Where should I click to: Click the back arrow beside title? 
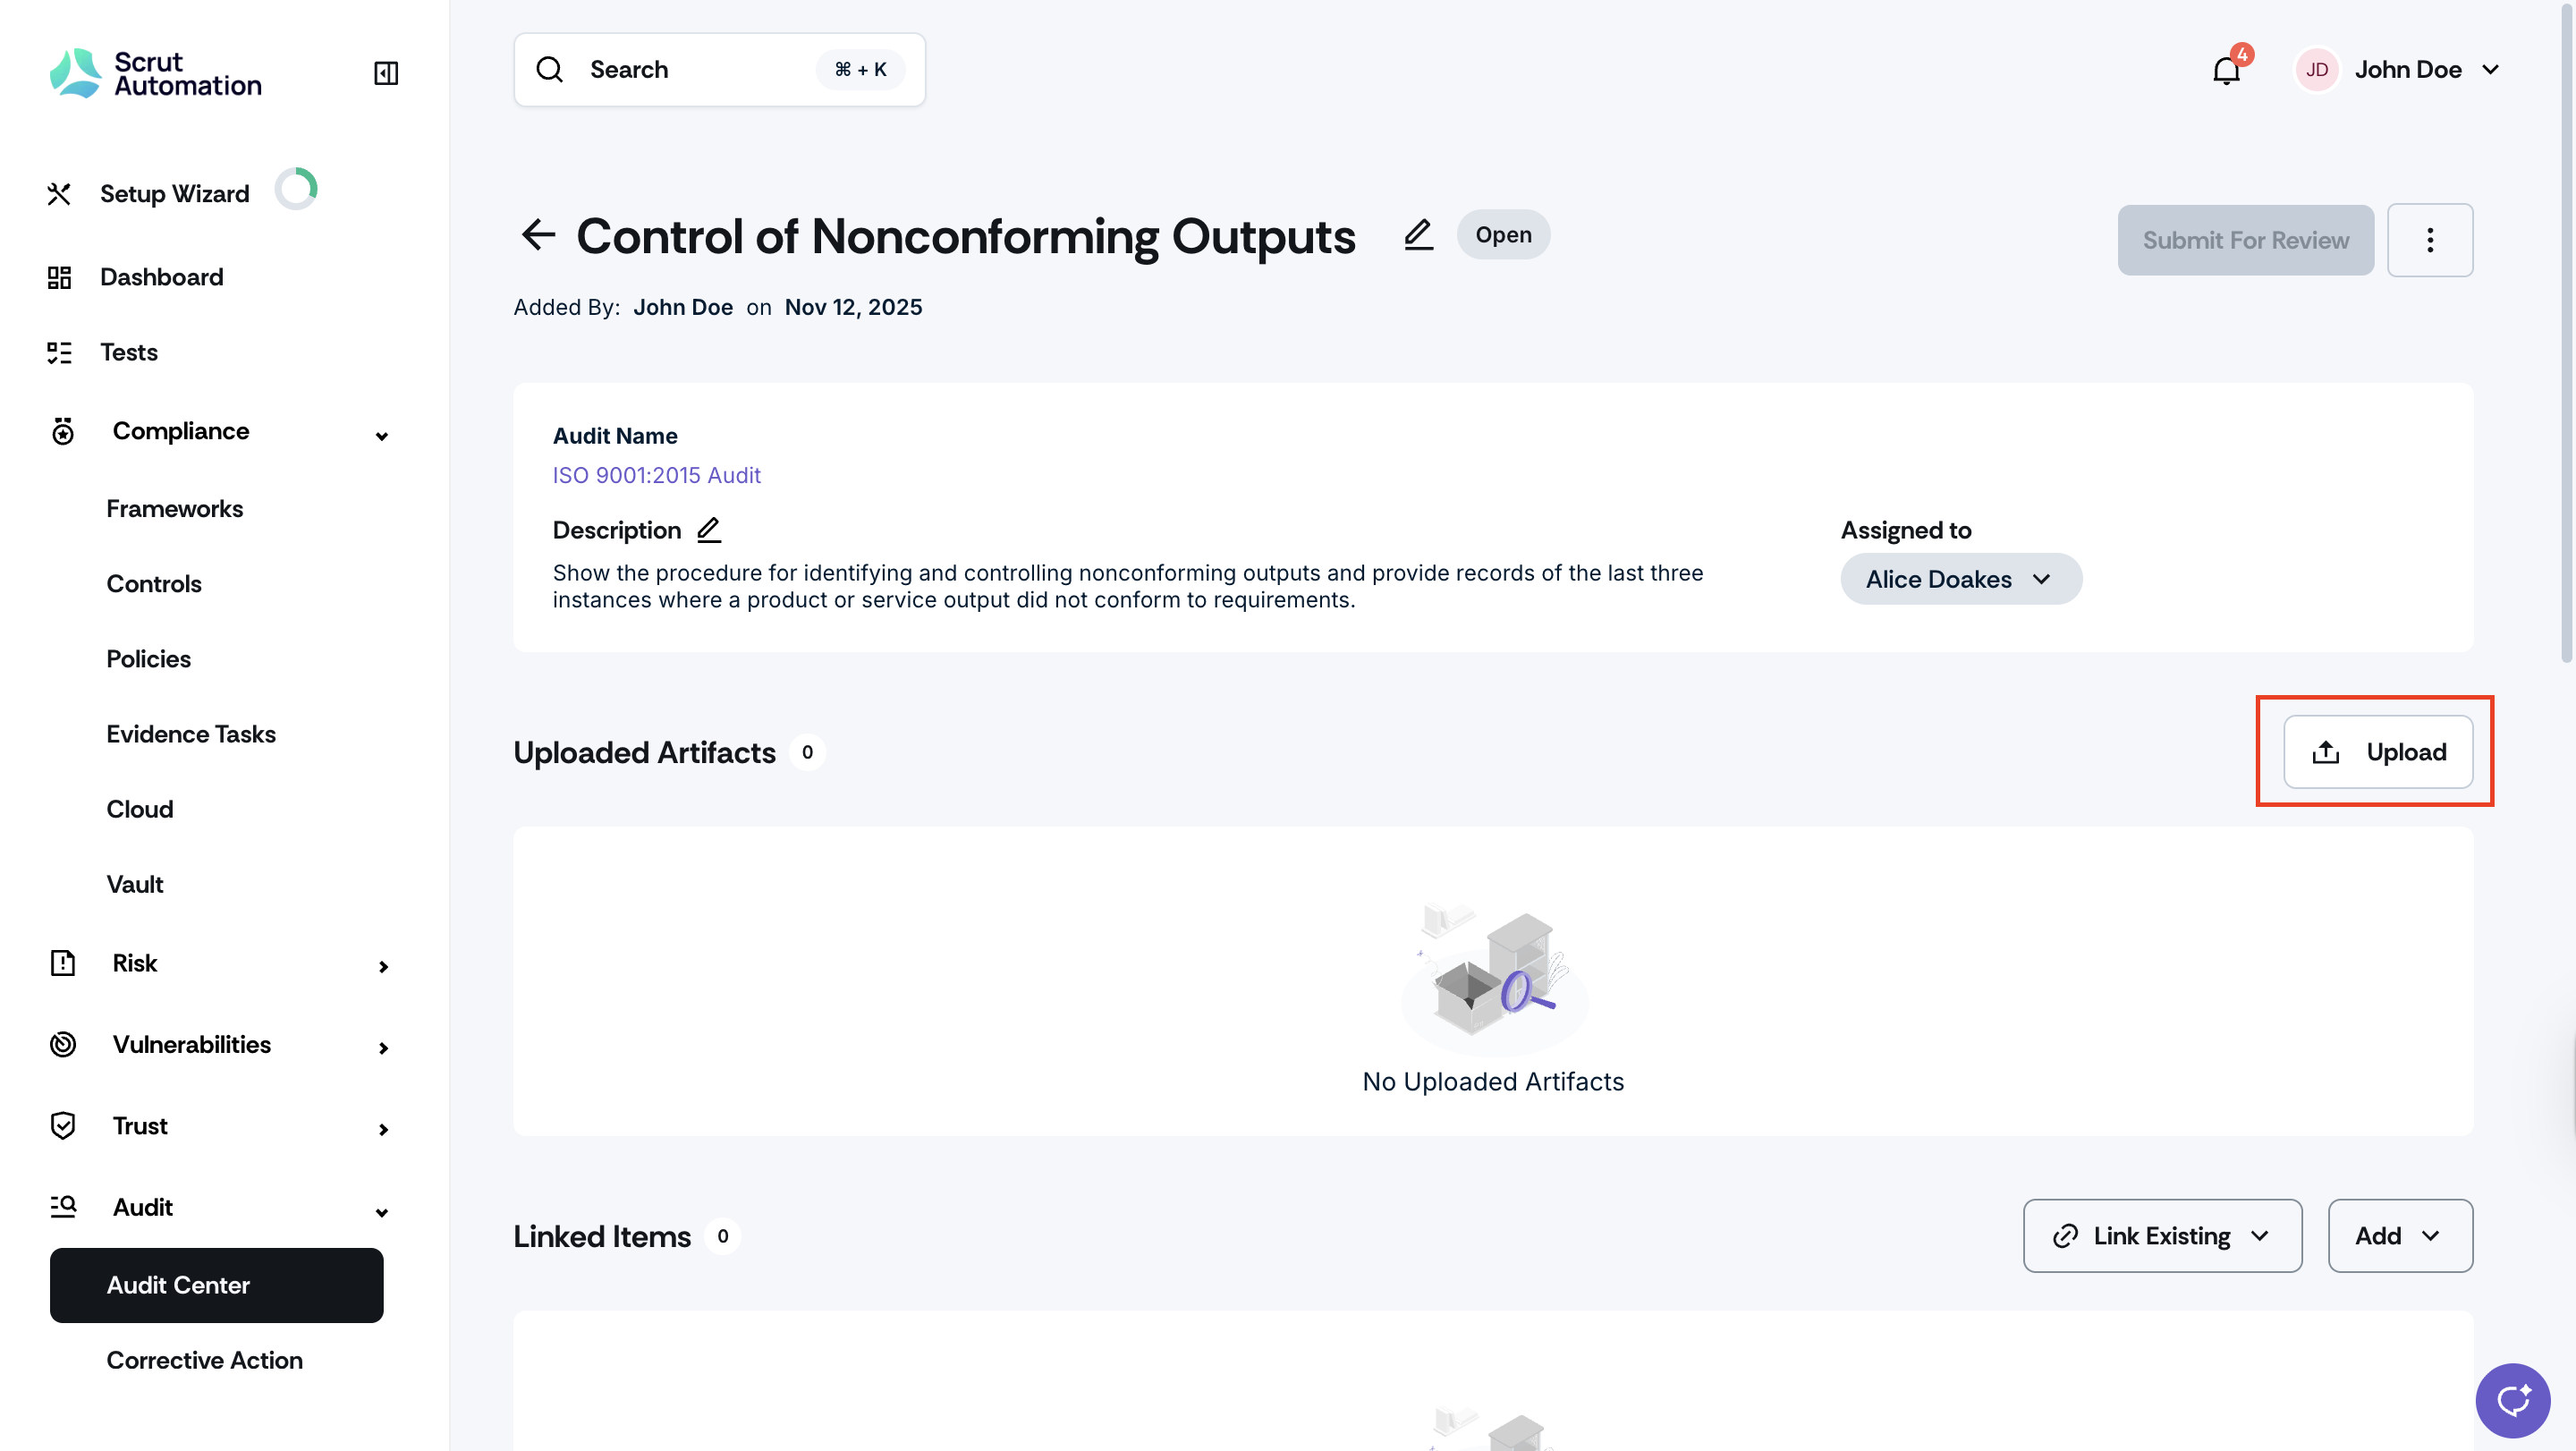point(538,235)
